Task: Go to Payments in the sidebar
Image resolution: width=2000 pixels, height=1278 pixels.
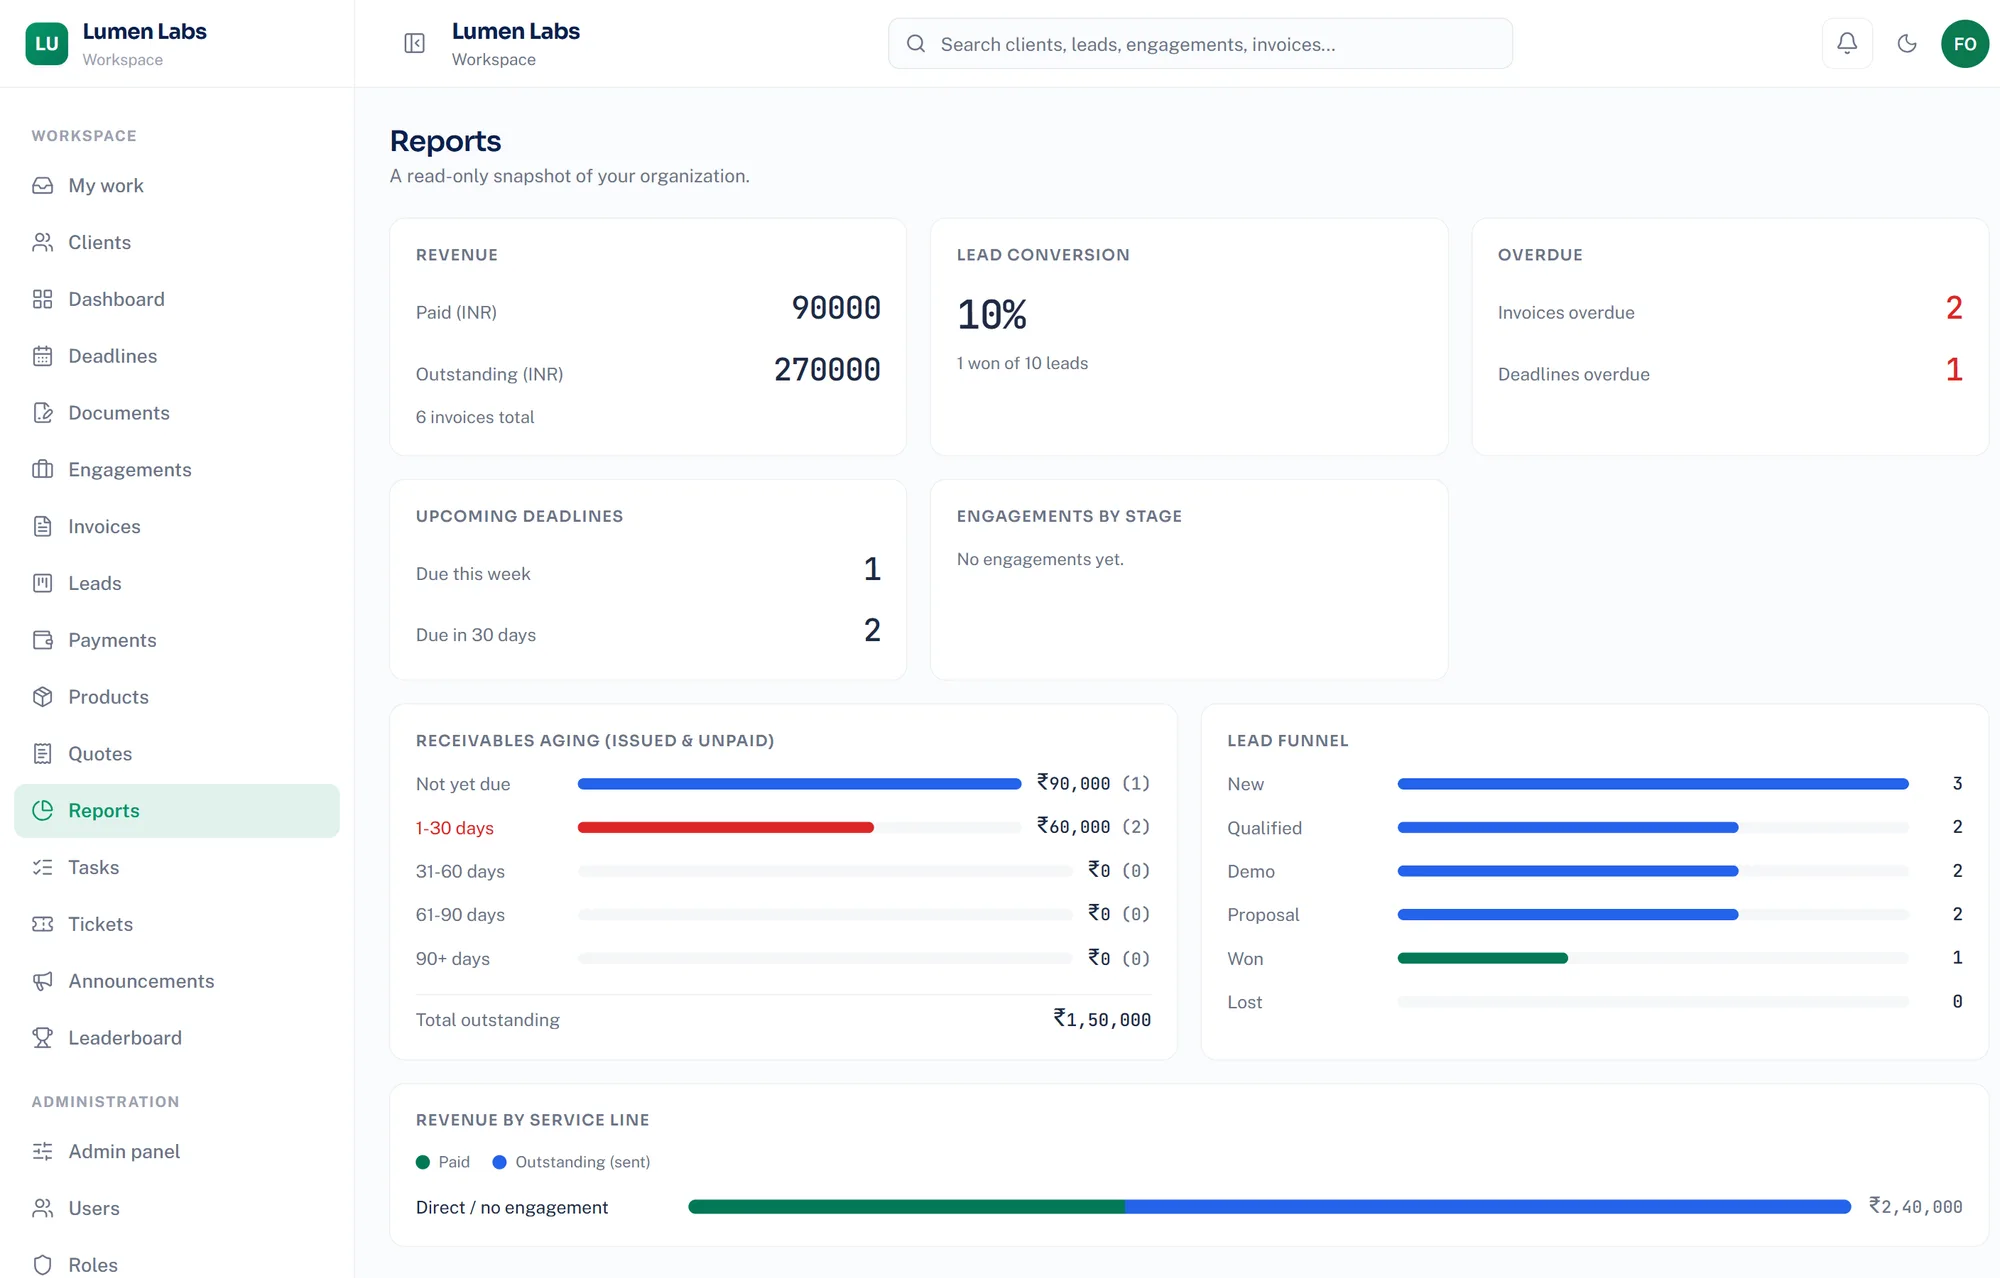Action: [177, 641]
